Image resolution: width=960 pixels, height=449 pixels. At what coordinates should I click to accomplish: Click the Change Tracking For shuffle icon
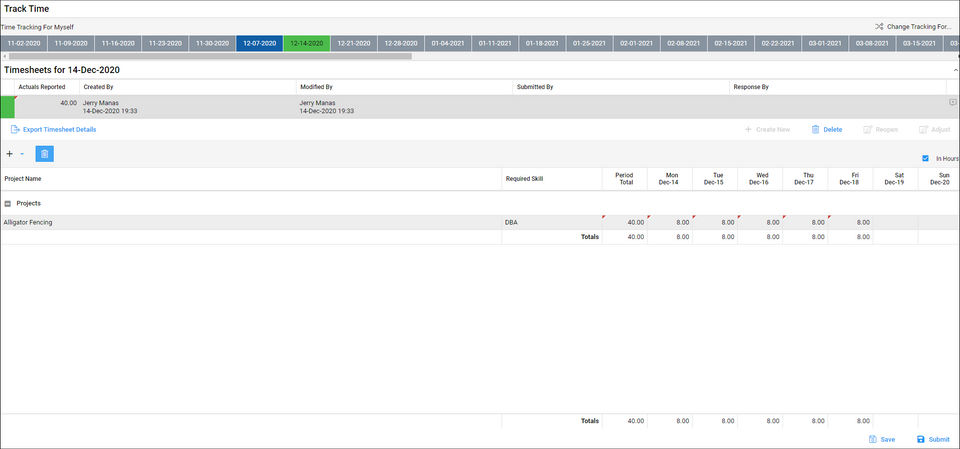tap(879, 27)
